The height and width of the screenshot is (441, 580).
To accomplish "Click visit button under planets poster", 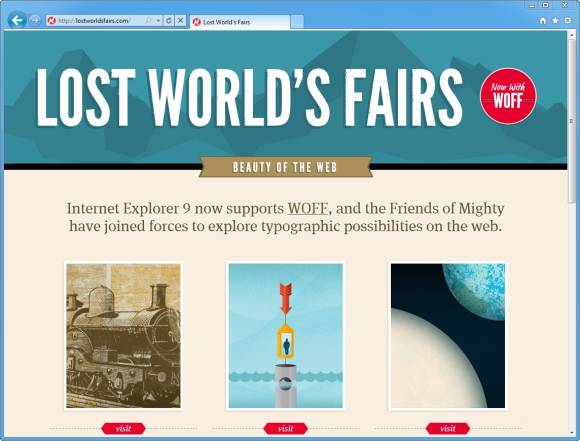I will (x=448, y=428).
